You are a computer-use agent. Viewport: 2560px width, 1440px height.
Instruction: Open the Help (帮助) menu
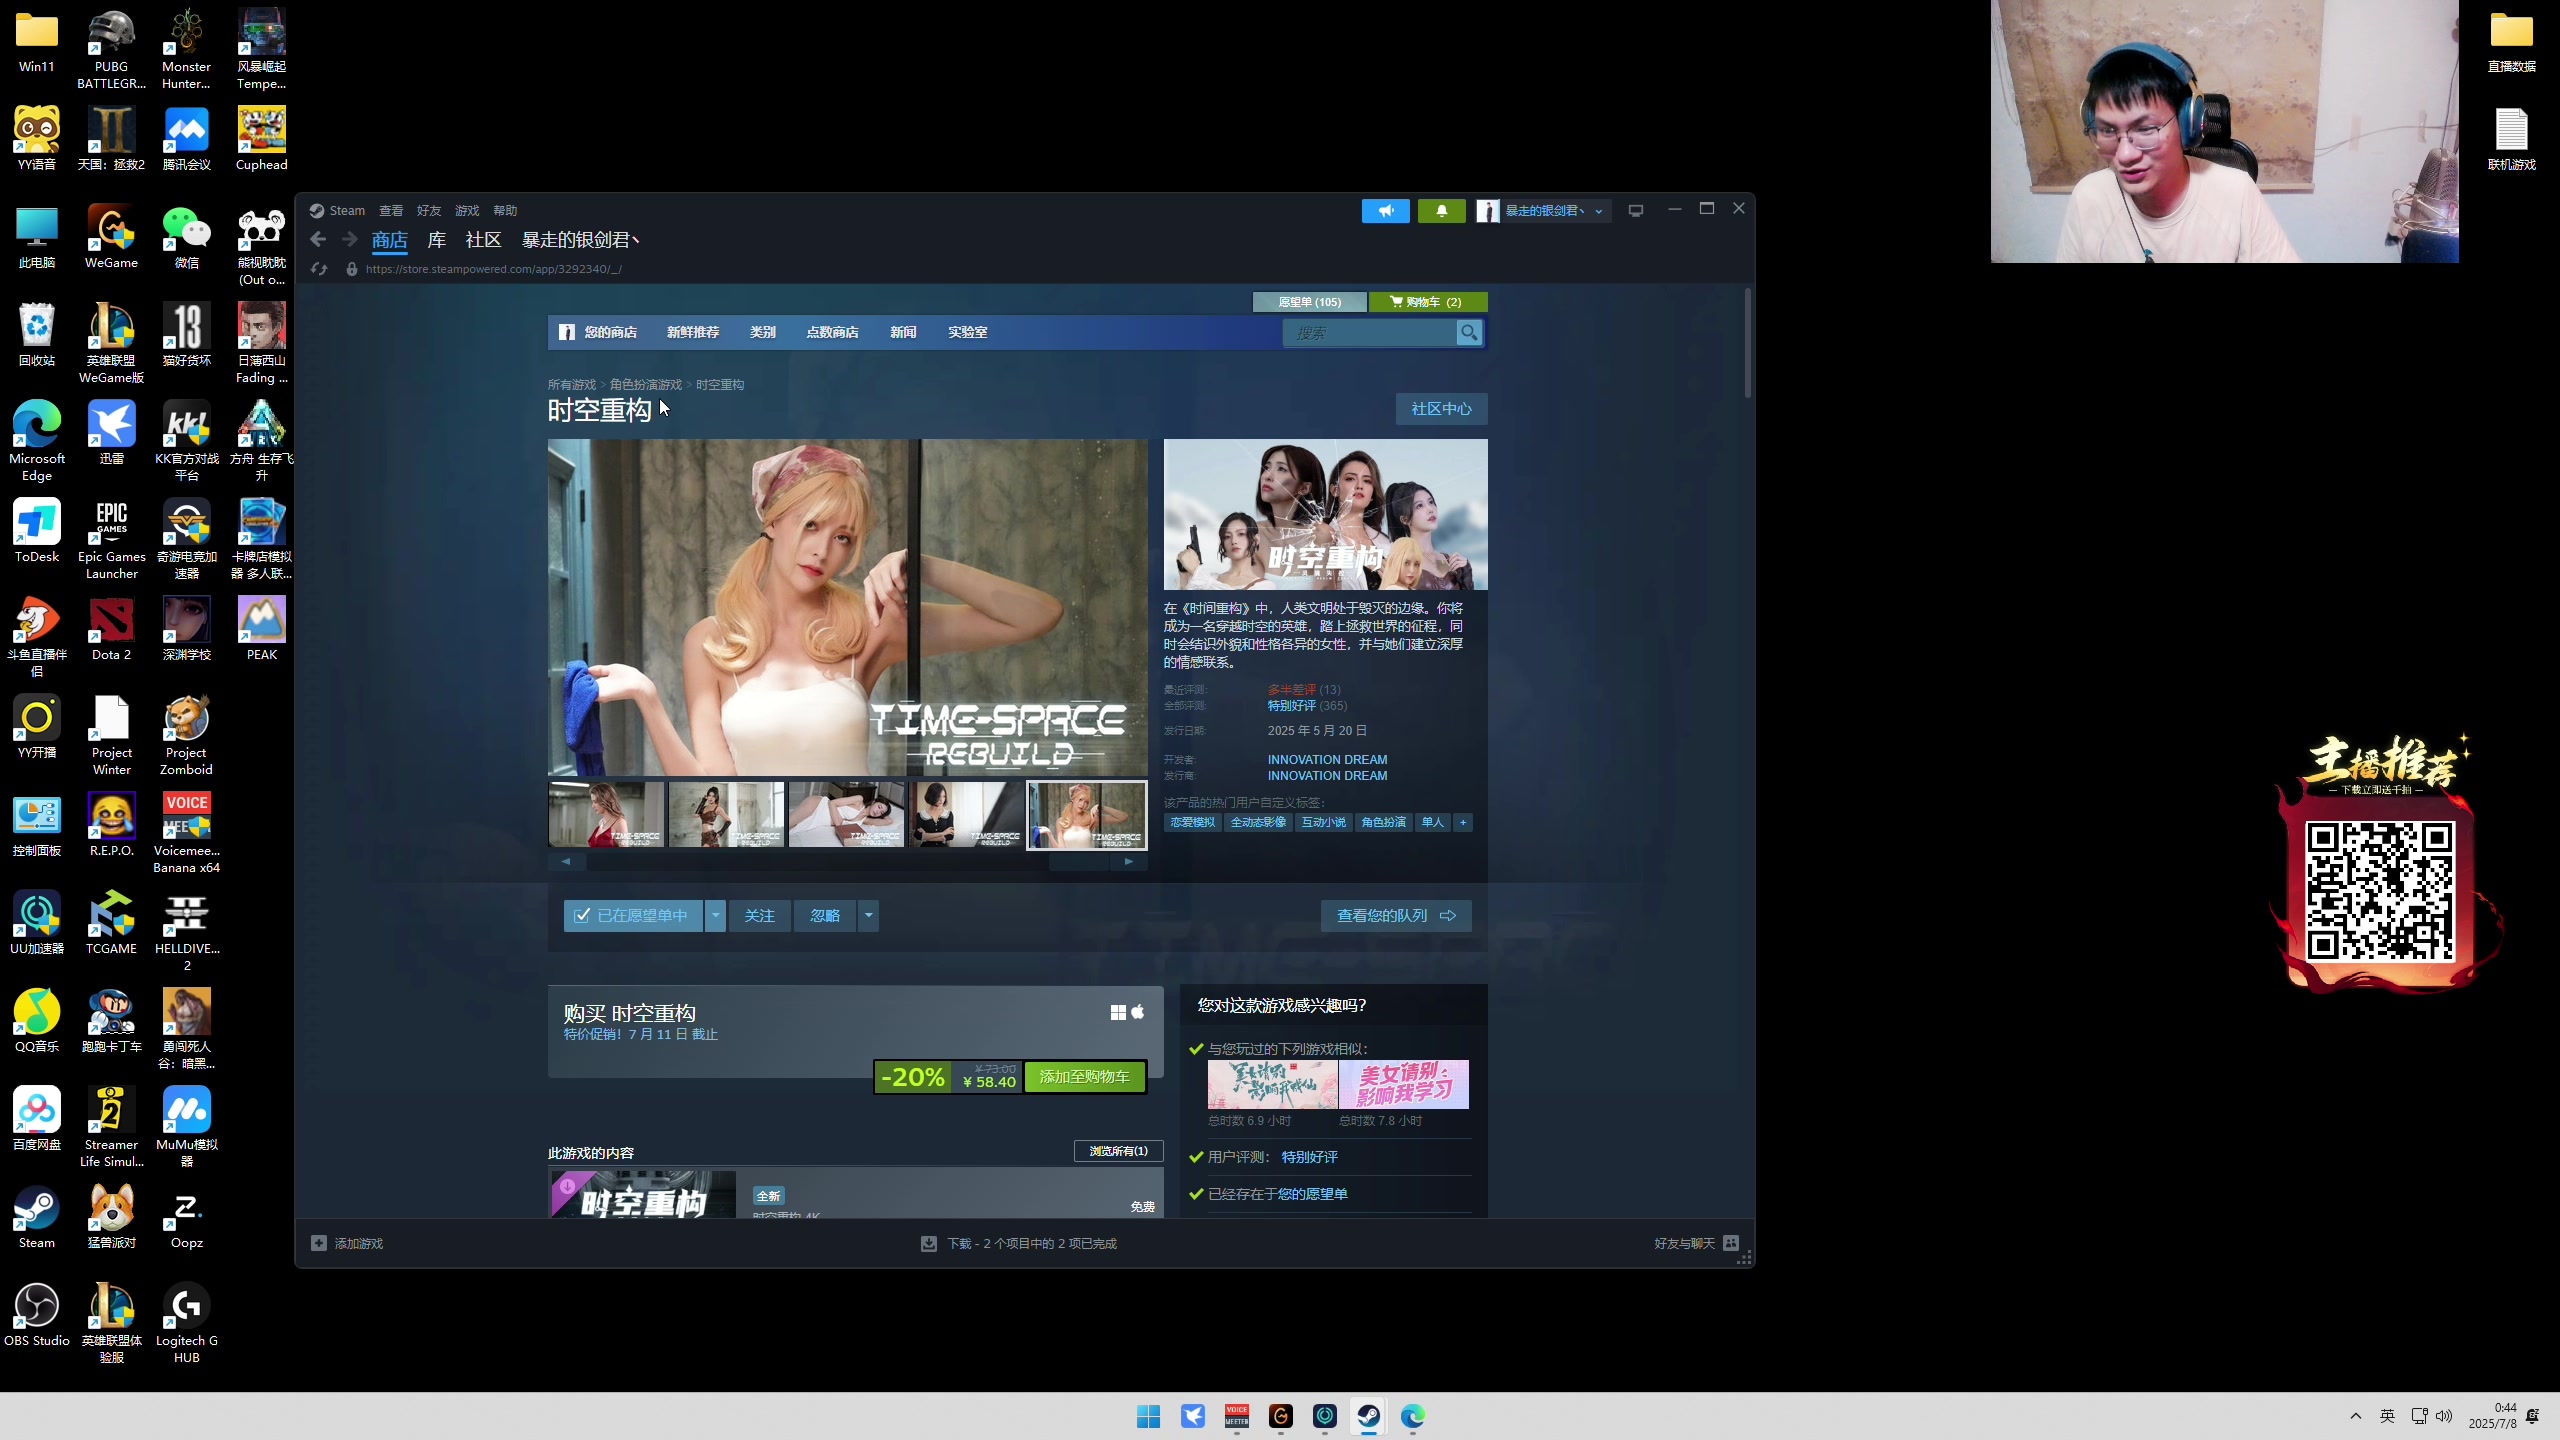(505, 210)
